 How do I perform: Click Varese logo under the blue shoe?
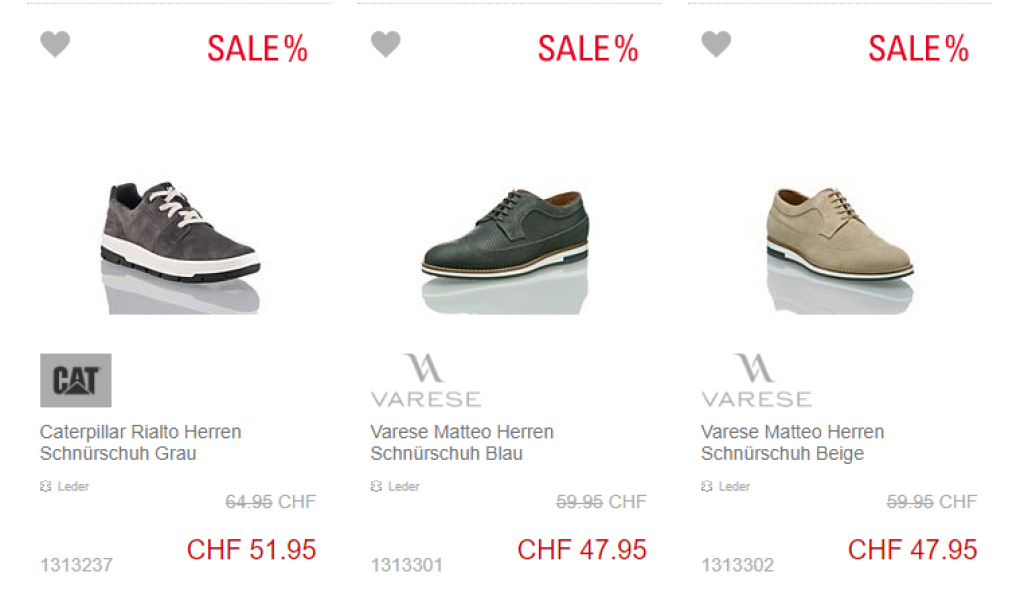click(426, 380)
